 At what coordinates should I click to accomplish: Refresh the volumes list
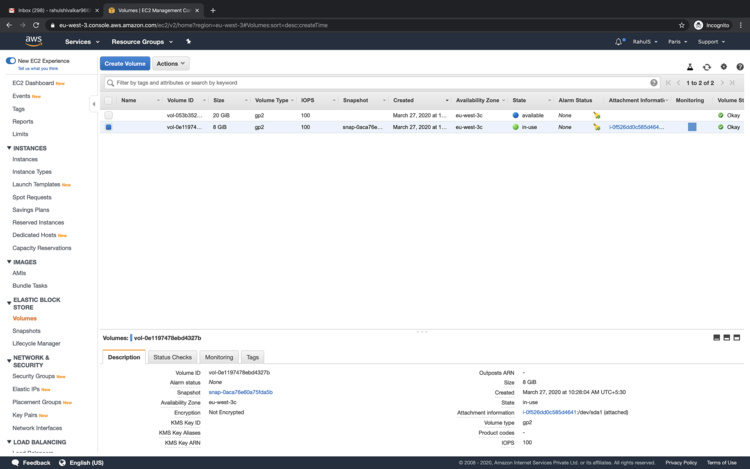click(706, 66)
